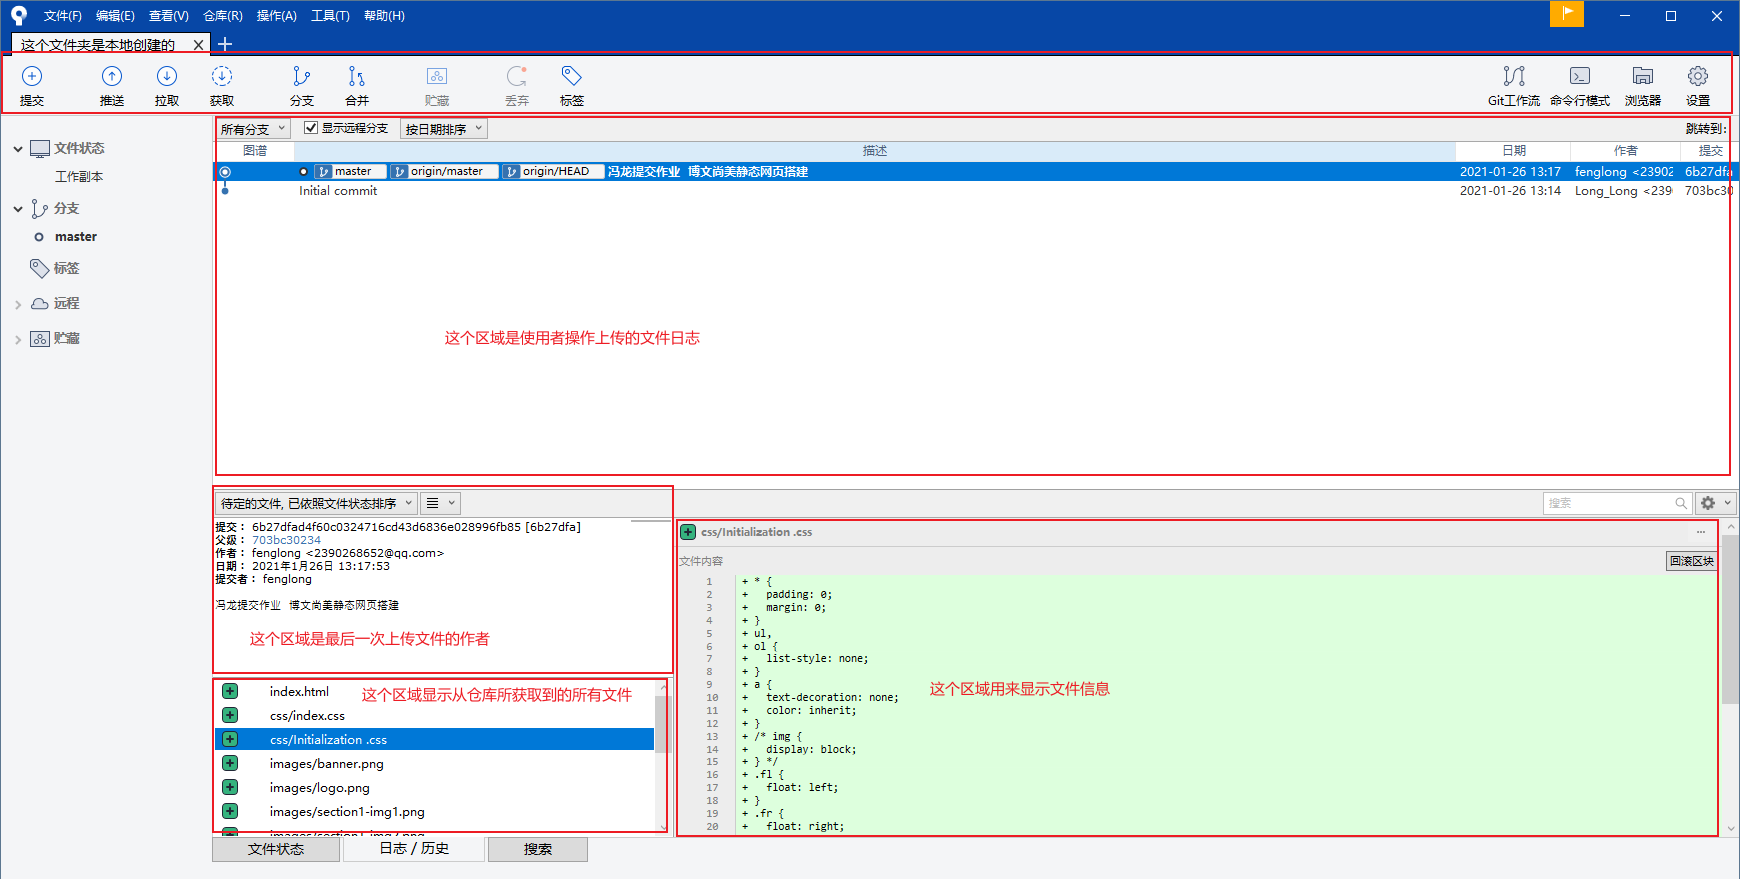Open the 仓库(R) menu

[x=223, y=16]
